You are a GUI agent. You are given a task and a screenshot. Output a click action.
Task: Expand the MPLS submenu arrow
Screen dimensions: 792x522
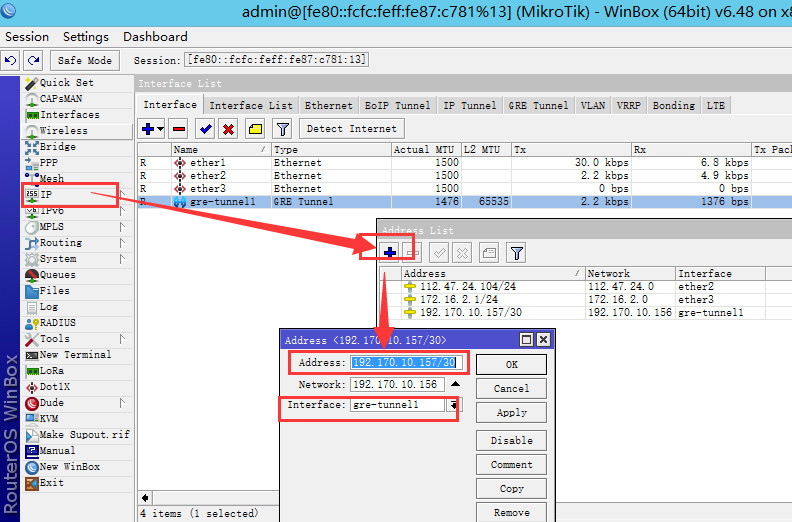(122, 226)
